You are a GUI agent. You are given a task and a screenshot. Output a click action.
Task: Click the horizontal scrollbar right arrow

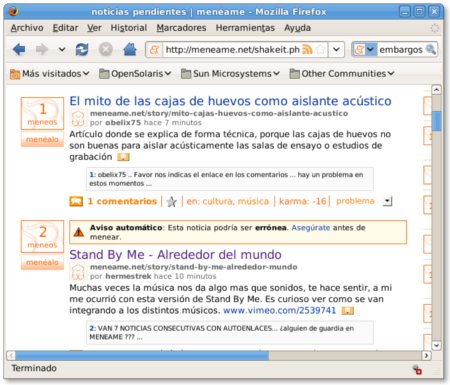click(426, 356)
